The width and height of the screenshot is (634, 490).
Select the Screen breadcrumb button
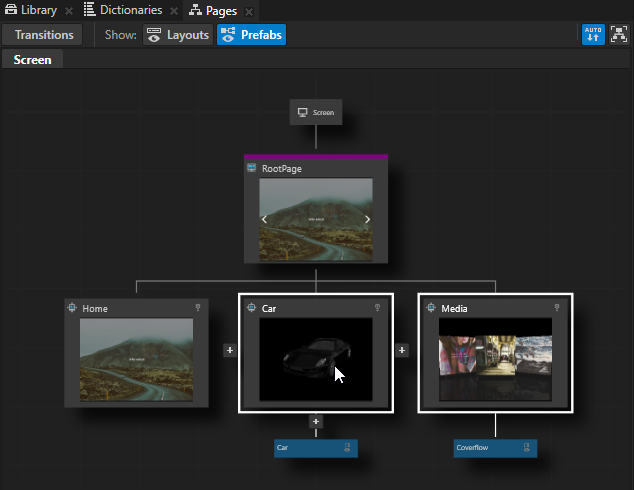(32, 59)
